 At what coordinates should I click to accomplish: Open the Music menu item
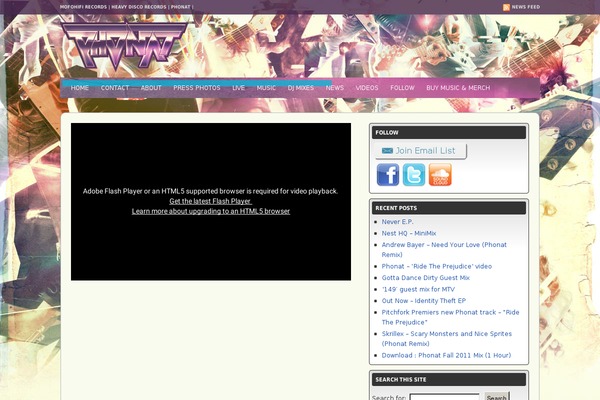266,88
